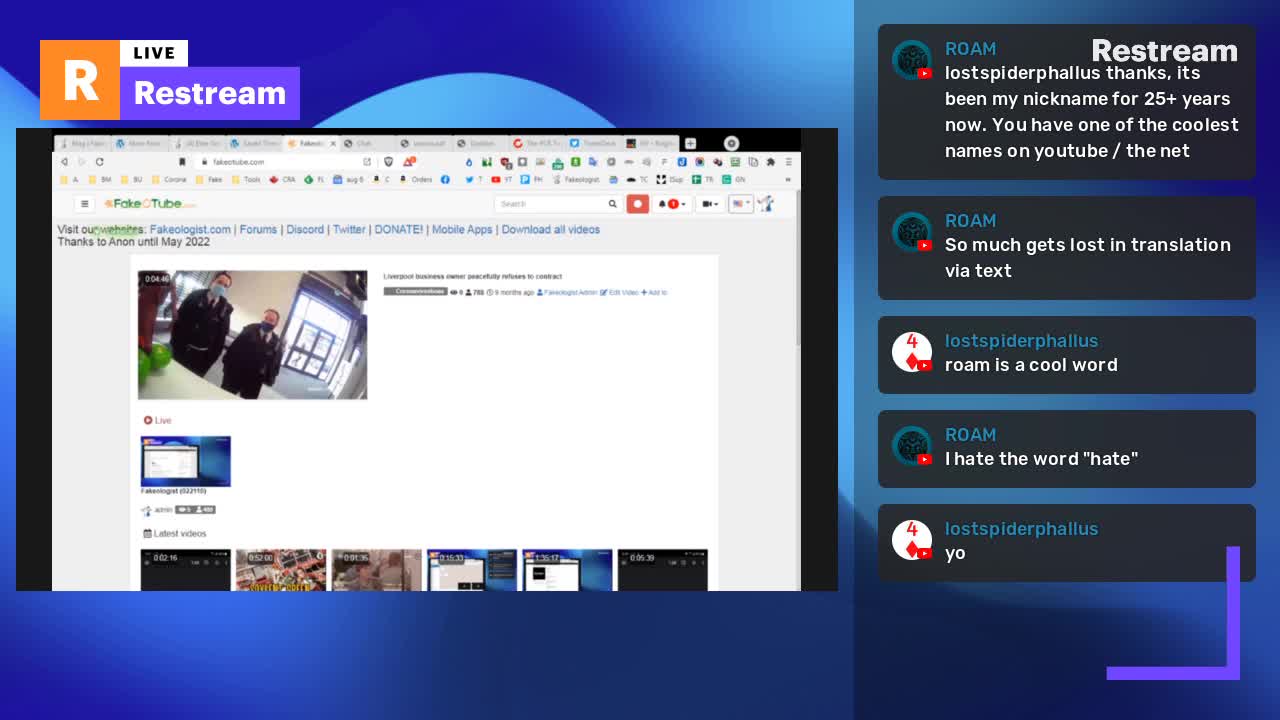Open the latest video with duration 0:01:36

click(377, 569)
